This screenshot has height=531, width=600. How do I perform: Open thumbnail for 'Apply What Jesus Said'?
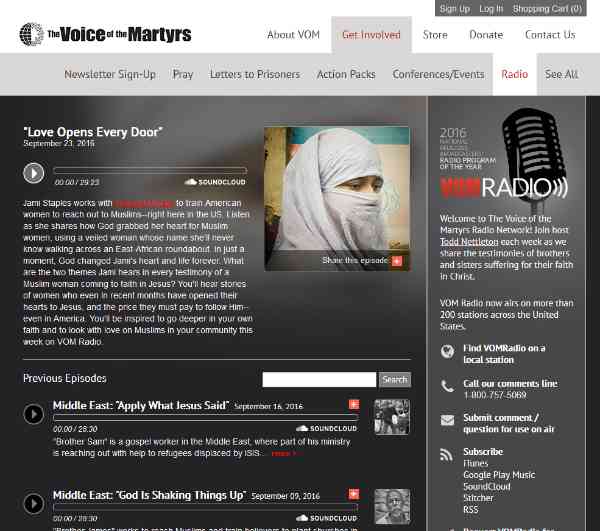[x=392, y=417]
